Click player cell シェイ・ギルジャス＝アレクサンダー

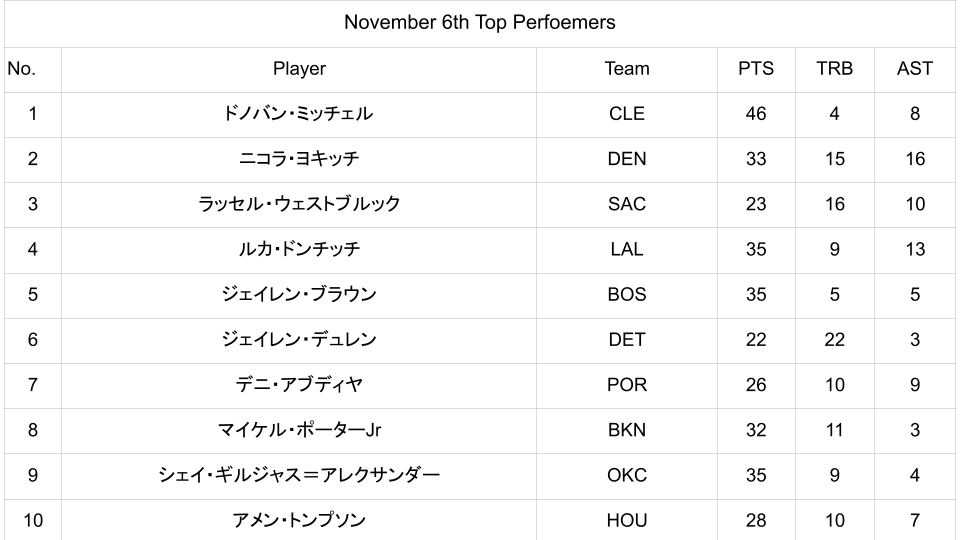[299, 475]
